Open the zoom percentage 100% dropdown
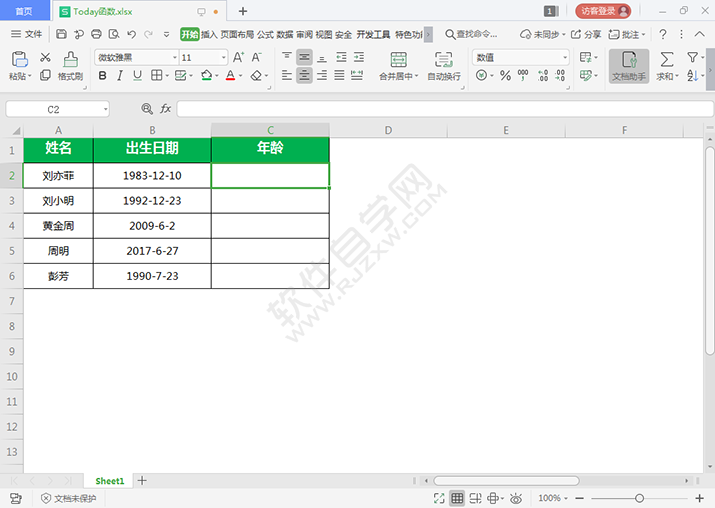 553,498
